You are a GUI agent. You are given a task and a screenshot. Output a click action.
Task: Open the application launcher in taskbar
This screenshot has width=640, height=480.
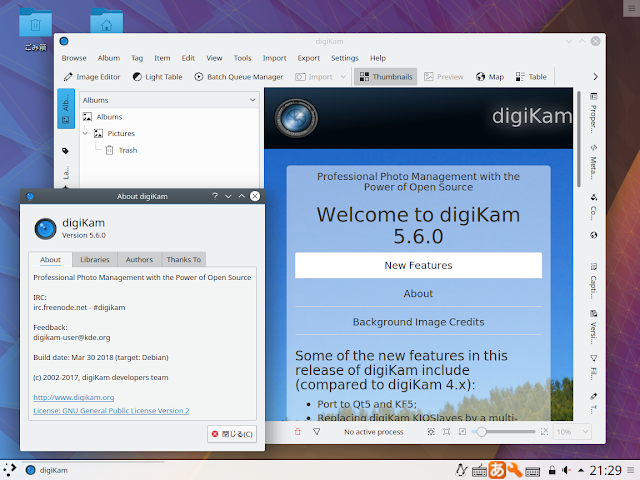tap(9, 470)
